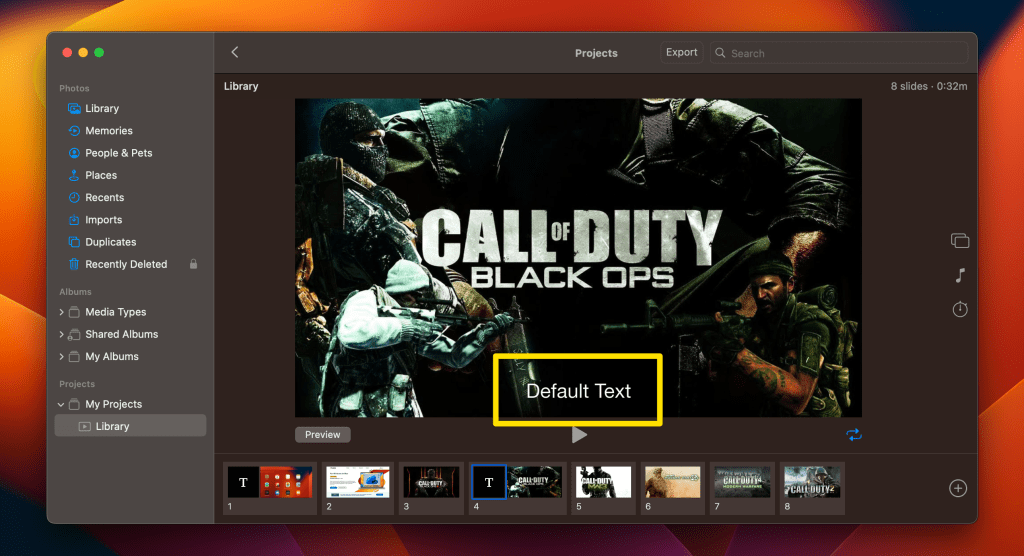Click the Places pin icon
1024x556 pixels.
[x=74, y=175]
